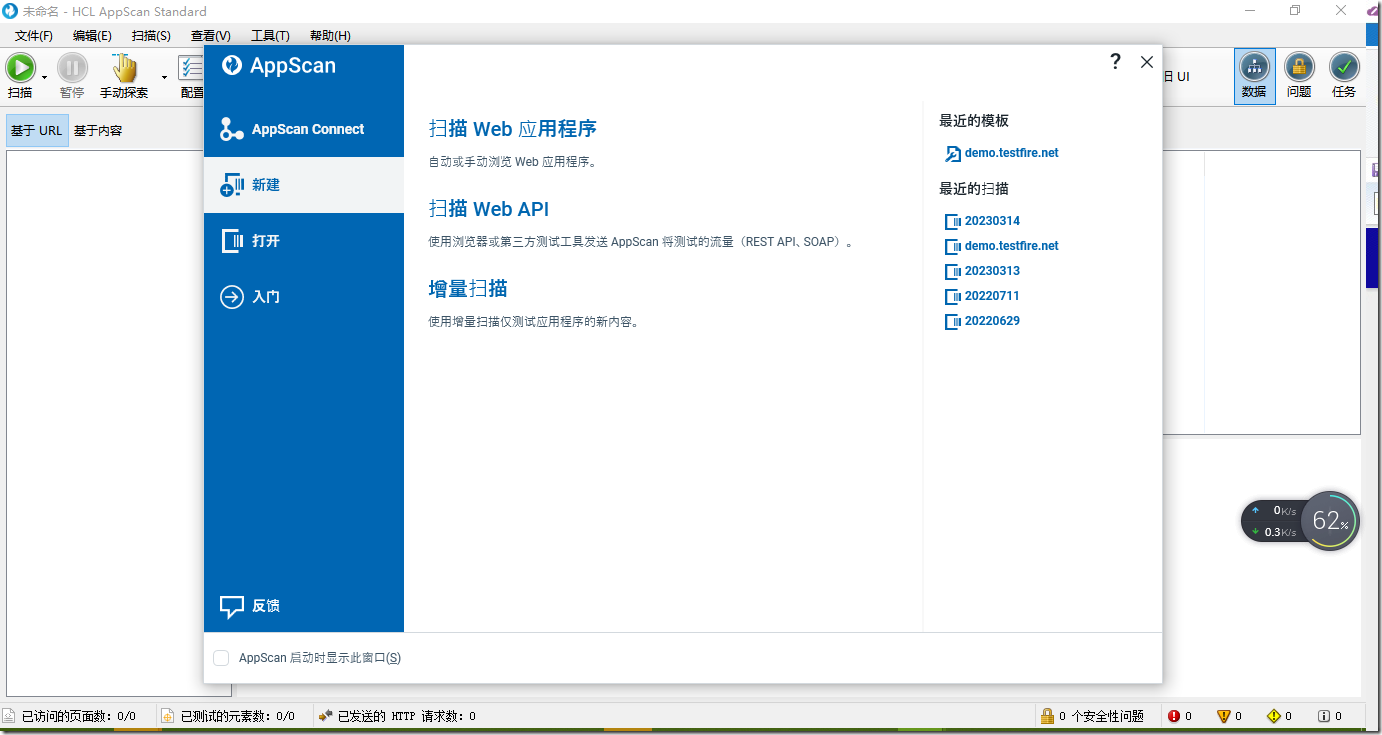The image size is (1382, 735).
Task: Open the 编辑(E) menu
Action: (92, 36)
